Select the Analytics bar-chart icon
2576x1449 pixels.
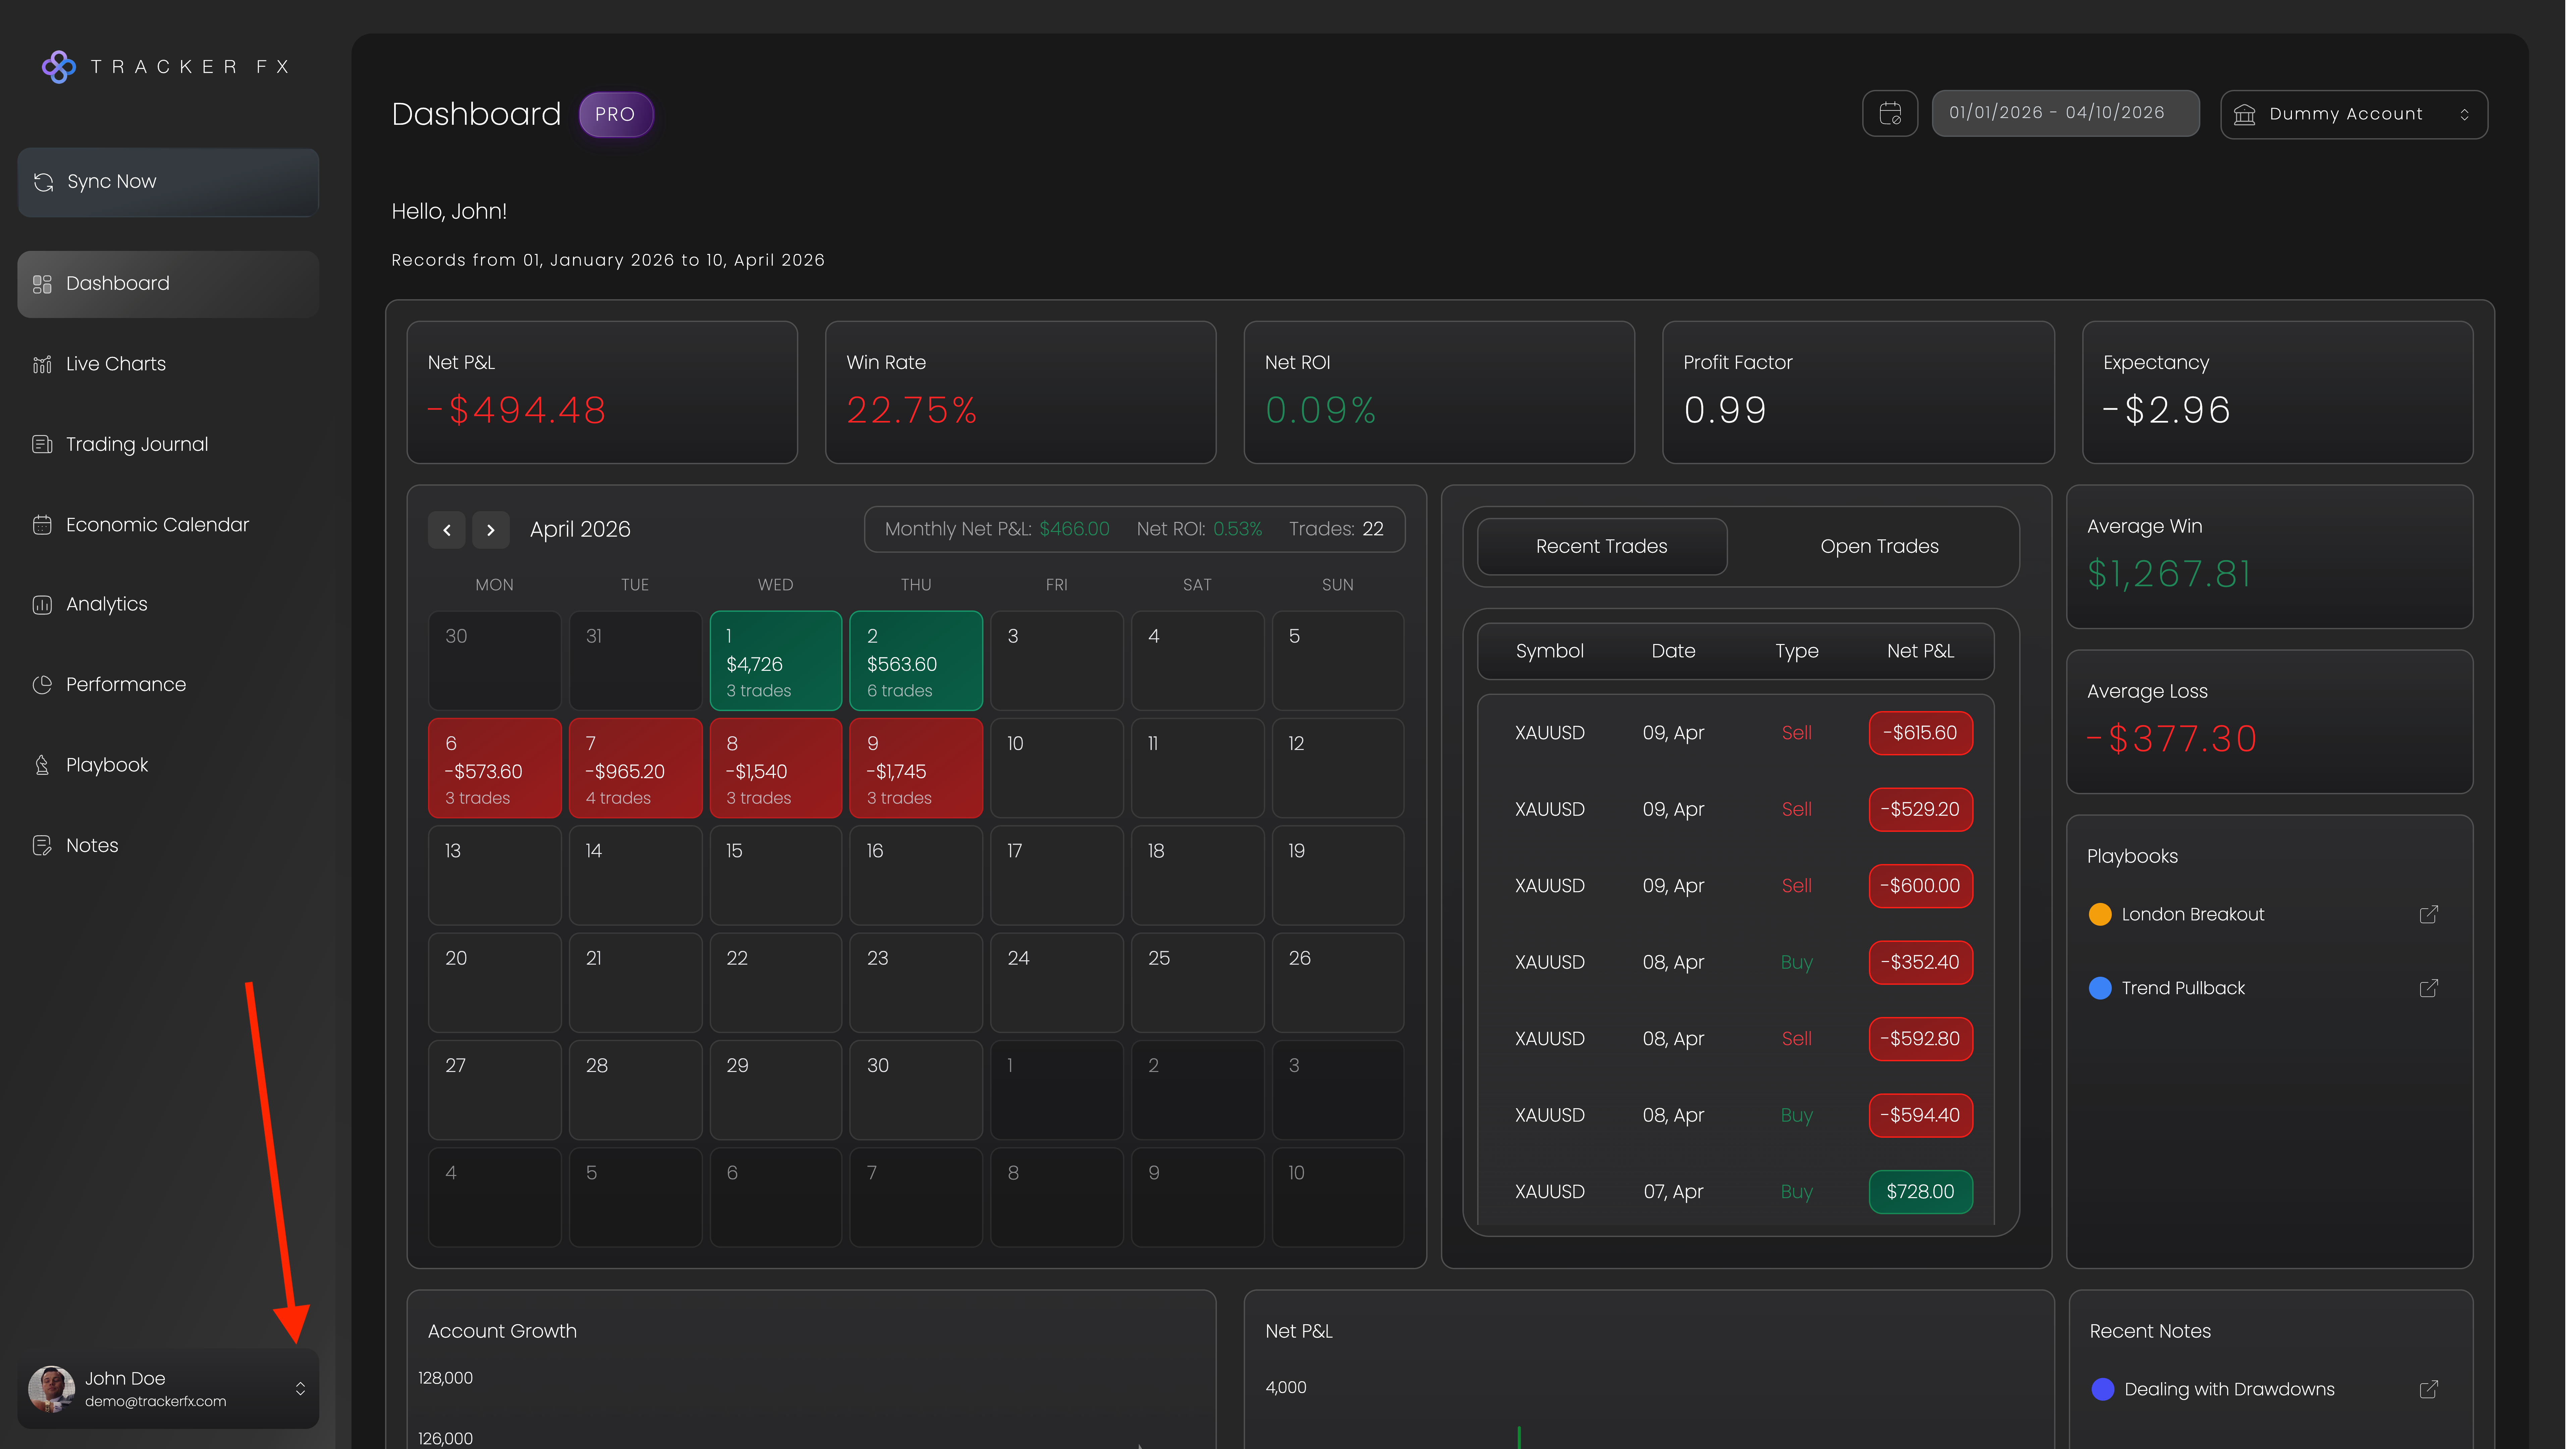click(42, 604)
